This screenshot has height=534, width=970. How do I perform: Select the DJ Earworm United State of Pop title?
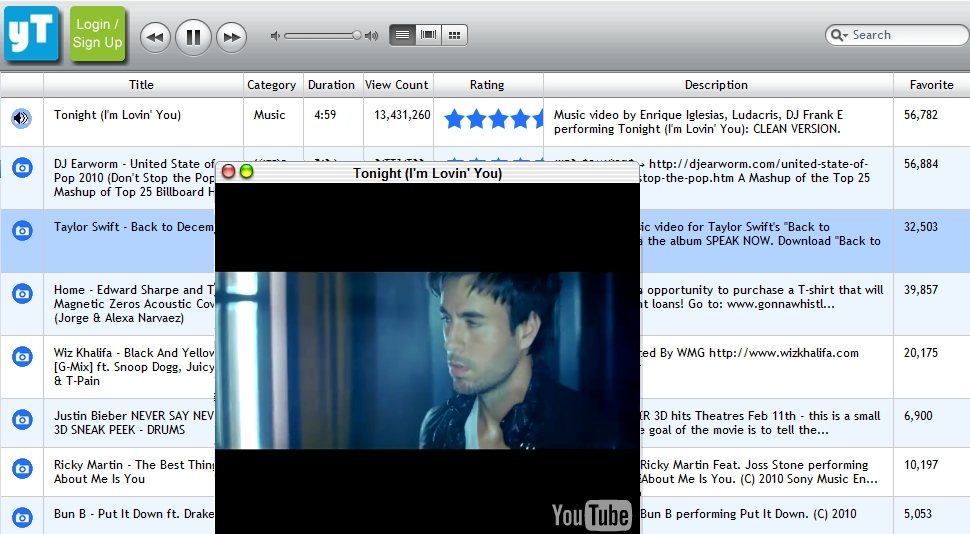click(x=134, y=178)
